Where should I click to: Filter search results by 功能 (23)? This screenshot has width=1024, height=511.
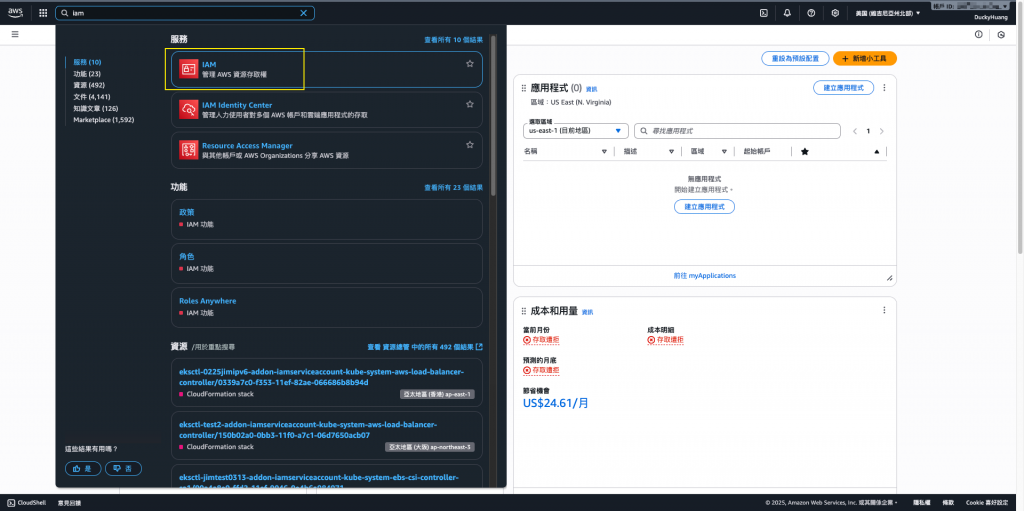click(x=87, y=74)
